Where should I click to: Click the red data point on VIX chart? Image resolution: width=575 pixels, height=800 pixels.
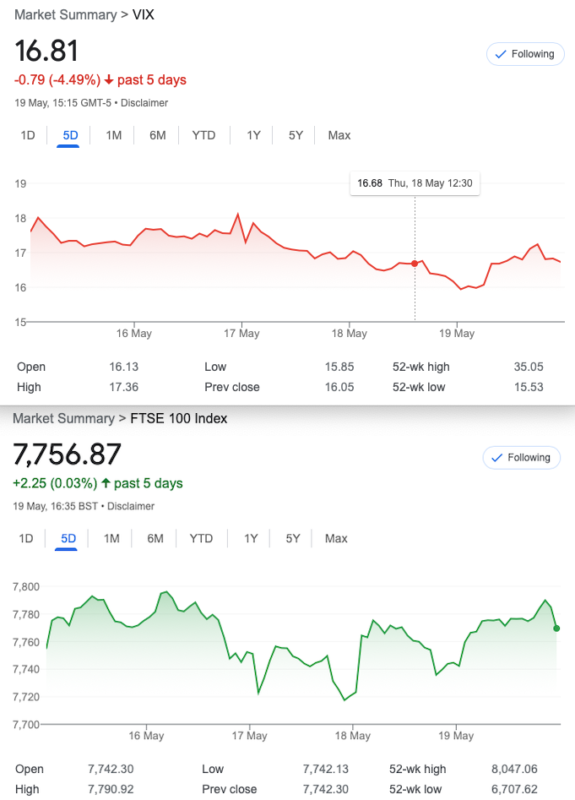click(414, 263)
